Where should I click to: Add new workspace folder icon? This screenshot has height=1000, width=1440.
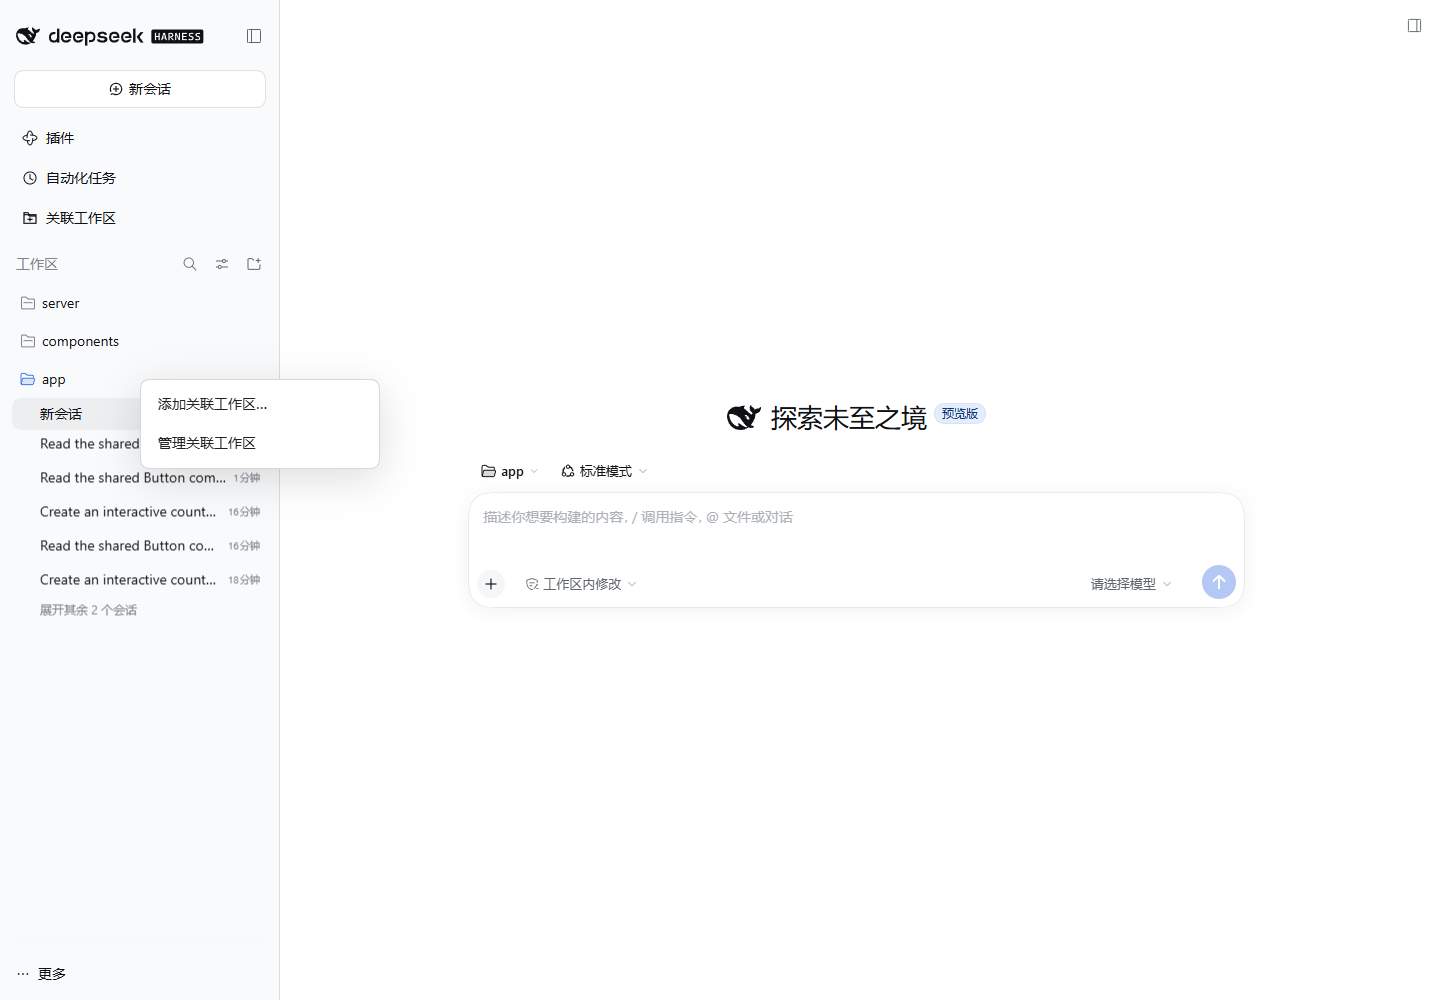click(254, 264)
